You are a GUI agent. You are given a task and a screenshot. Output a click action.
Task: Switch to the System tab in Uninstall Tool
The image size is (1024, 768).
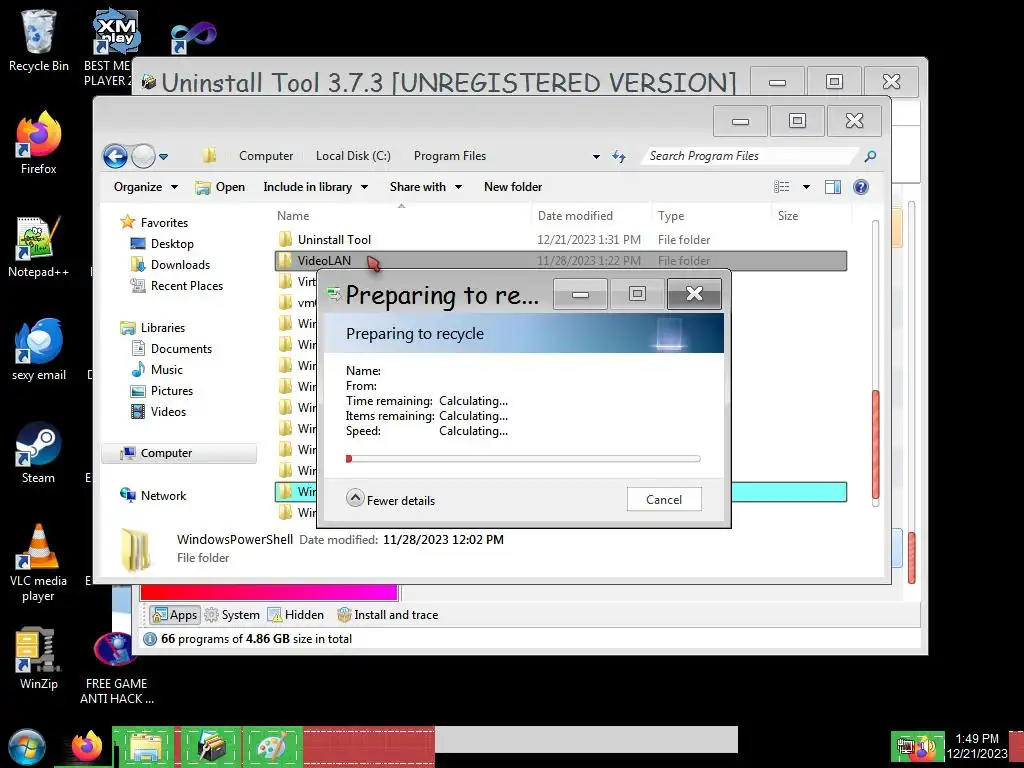point(232,615)
